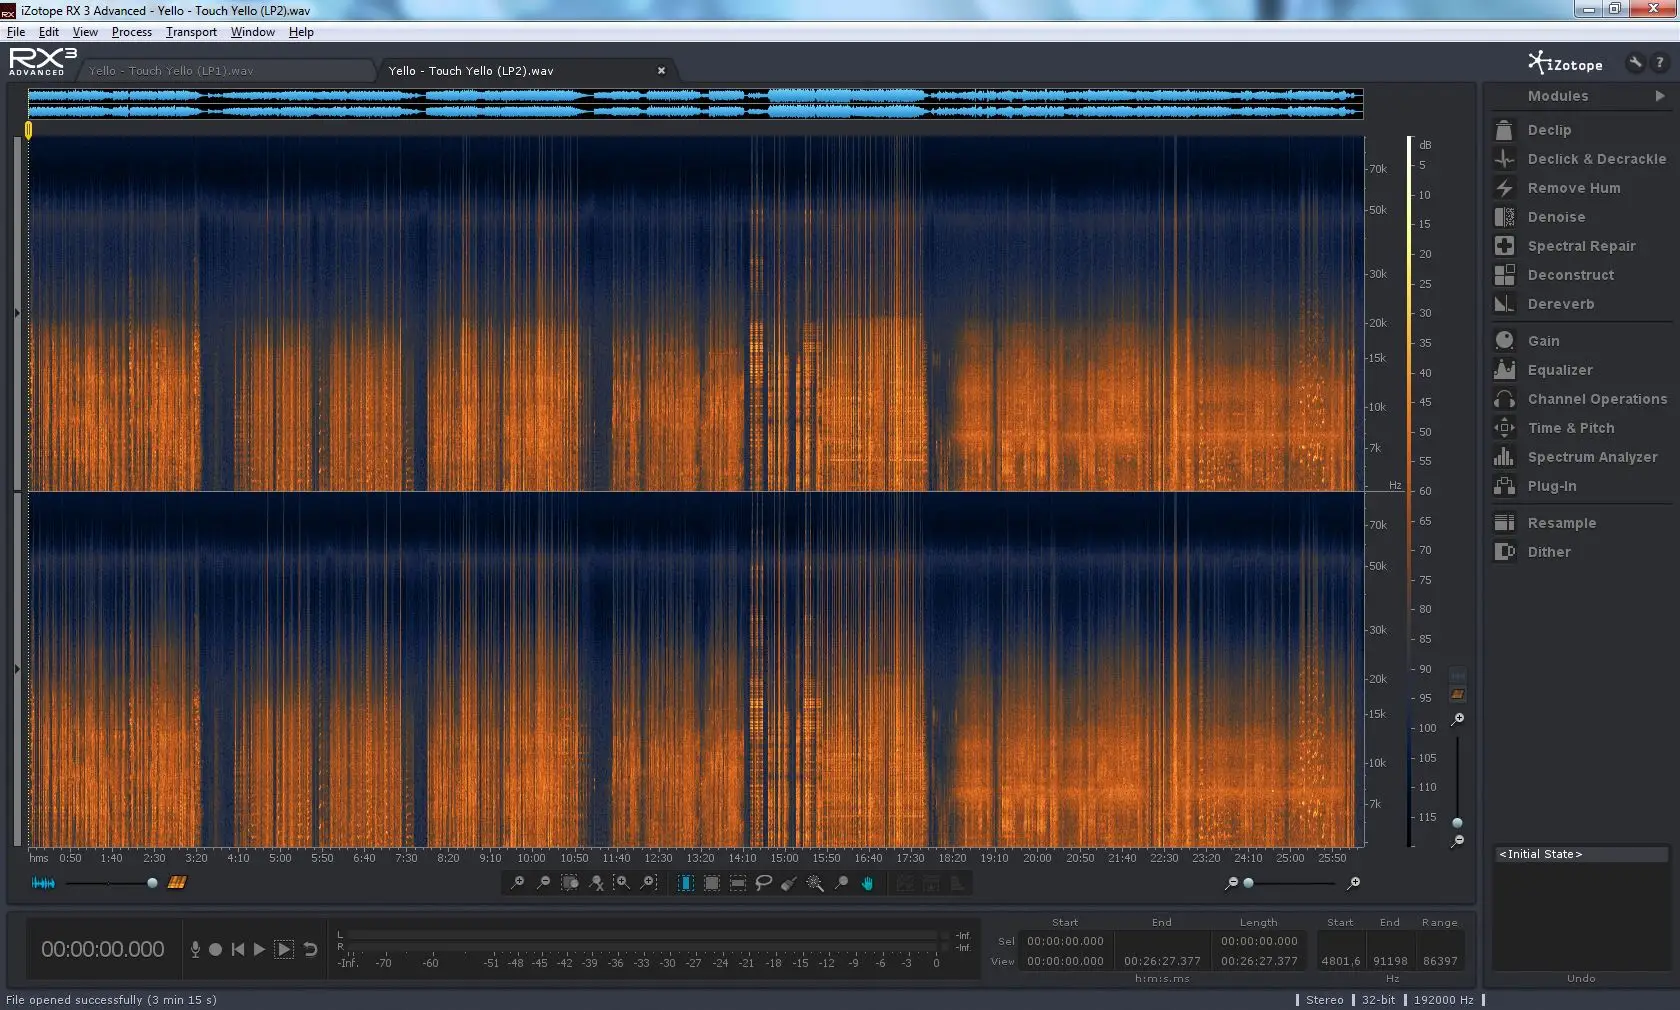
Task: Click the overview waveform navigator
Action: [695, 104]
